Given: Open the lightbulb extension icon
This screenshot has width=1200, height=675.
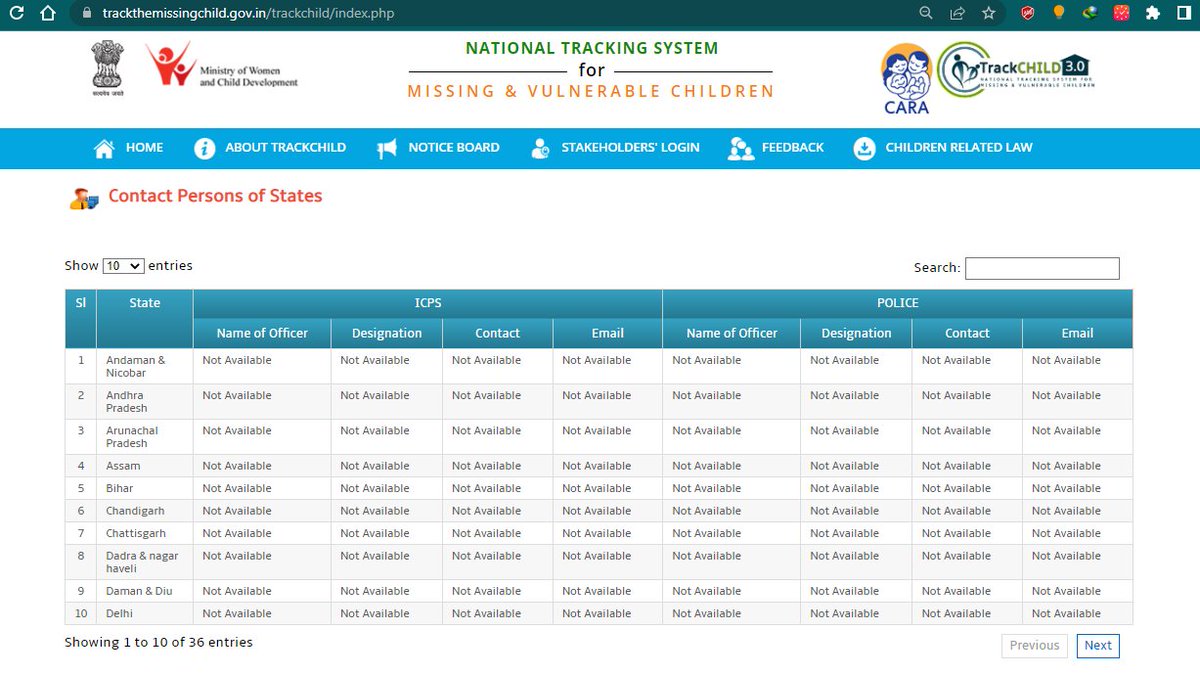Looking at the screenshot, I should click(x=1059, y=14).
